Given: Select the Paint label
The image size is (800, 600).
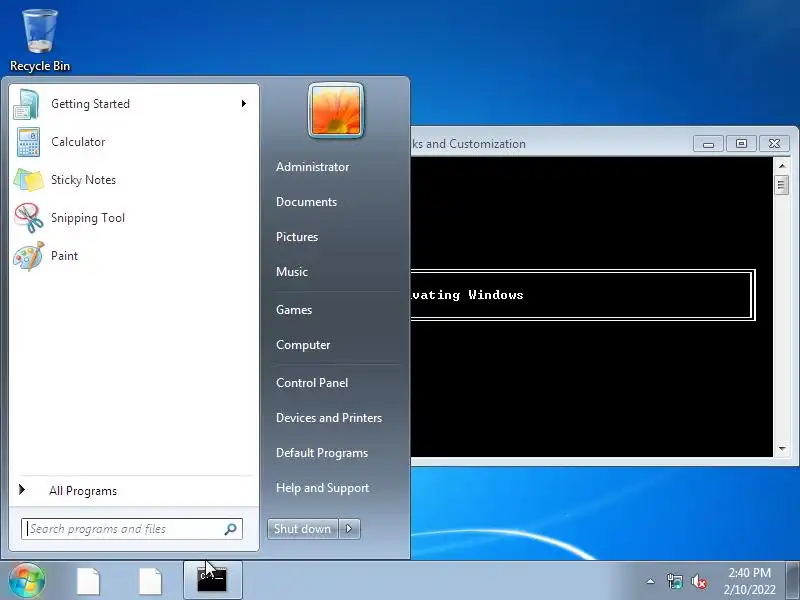Looking at the screenshot, I should pyautogui.click(x=64, y=256).
